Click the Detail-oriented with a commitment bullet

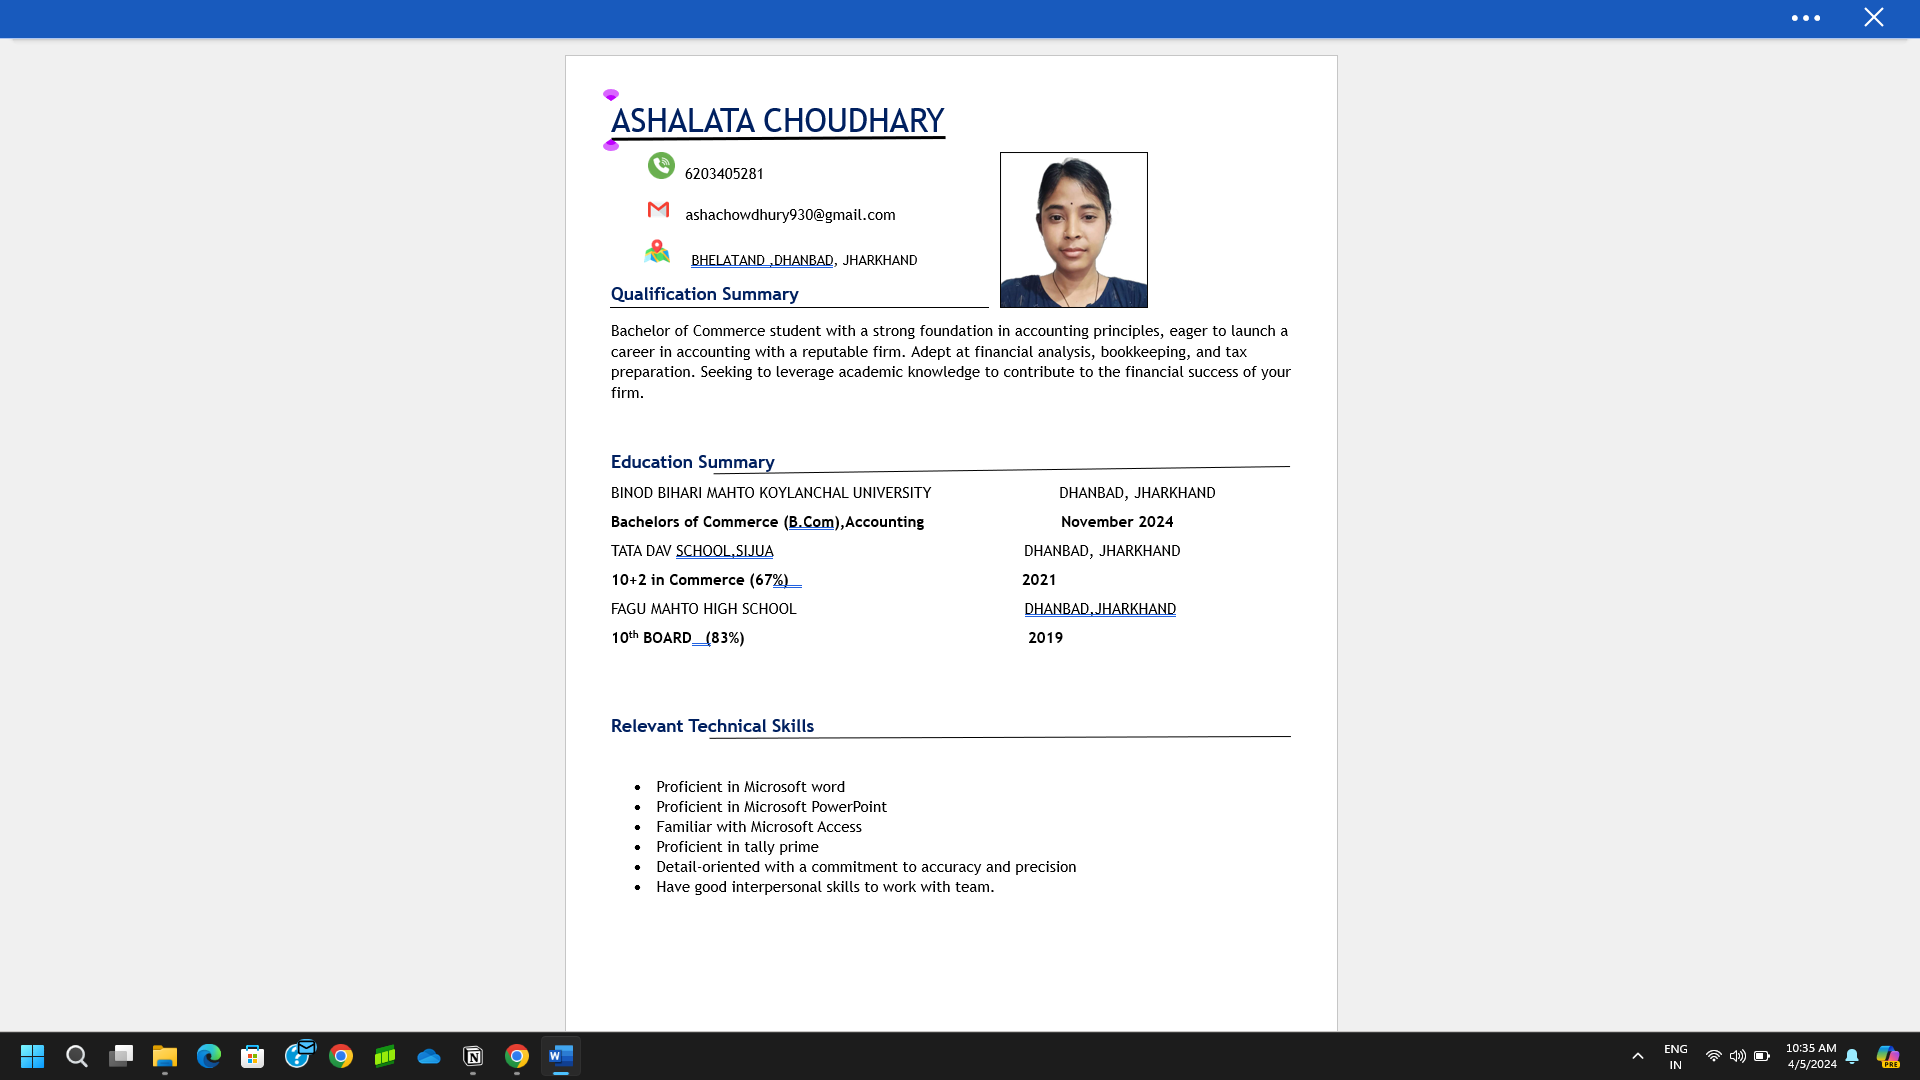coord(866,867)
